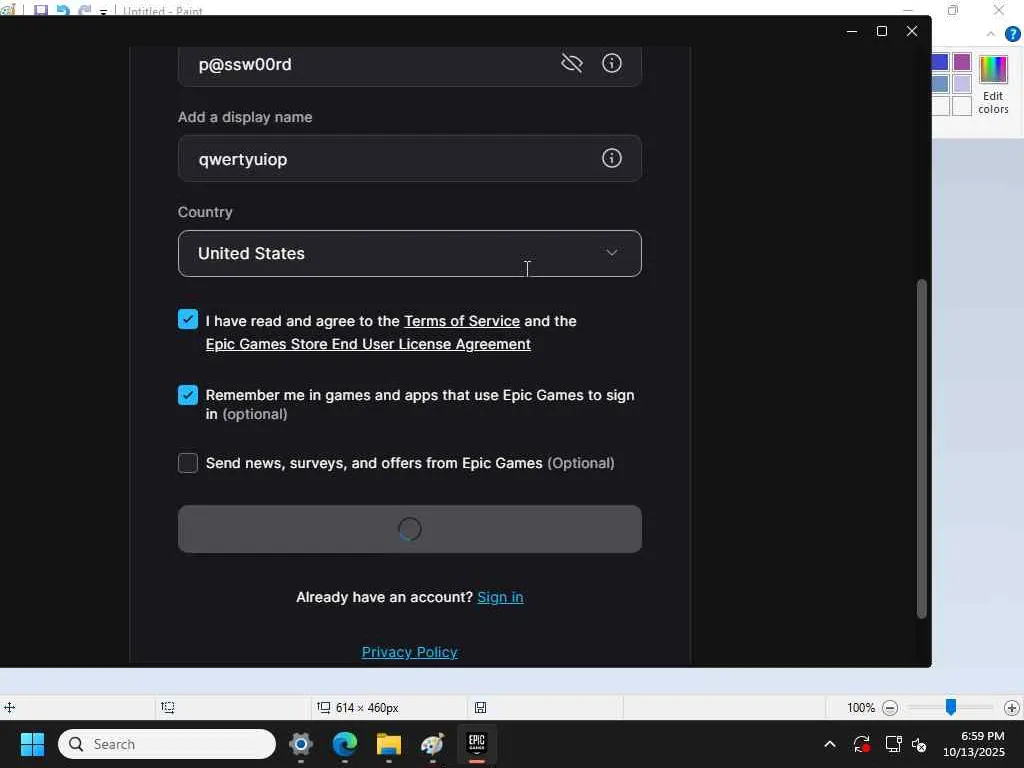Click Redo in Paint quick access toolbar

(x=84, y=10)
